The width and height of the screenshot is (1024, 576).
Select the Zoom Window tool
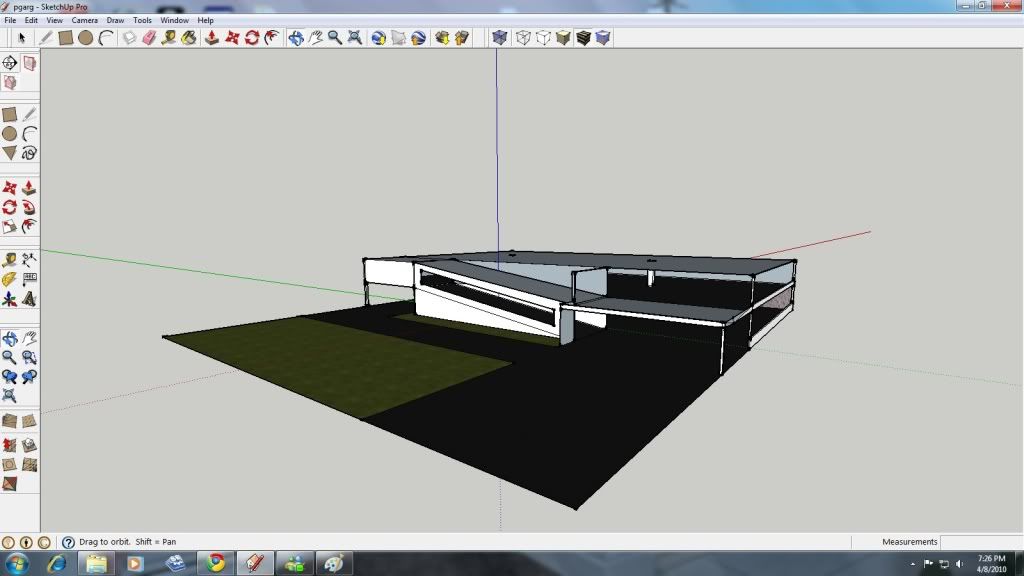pos(30,357)
